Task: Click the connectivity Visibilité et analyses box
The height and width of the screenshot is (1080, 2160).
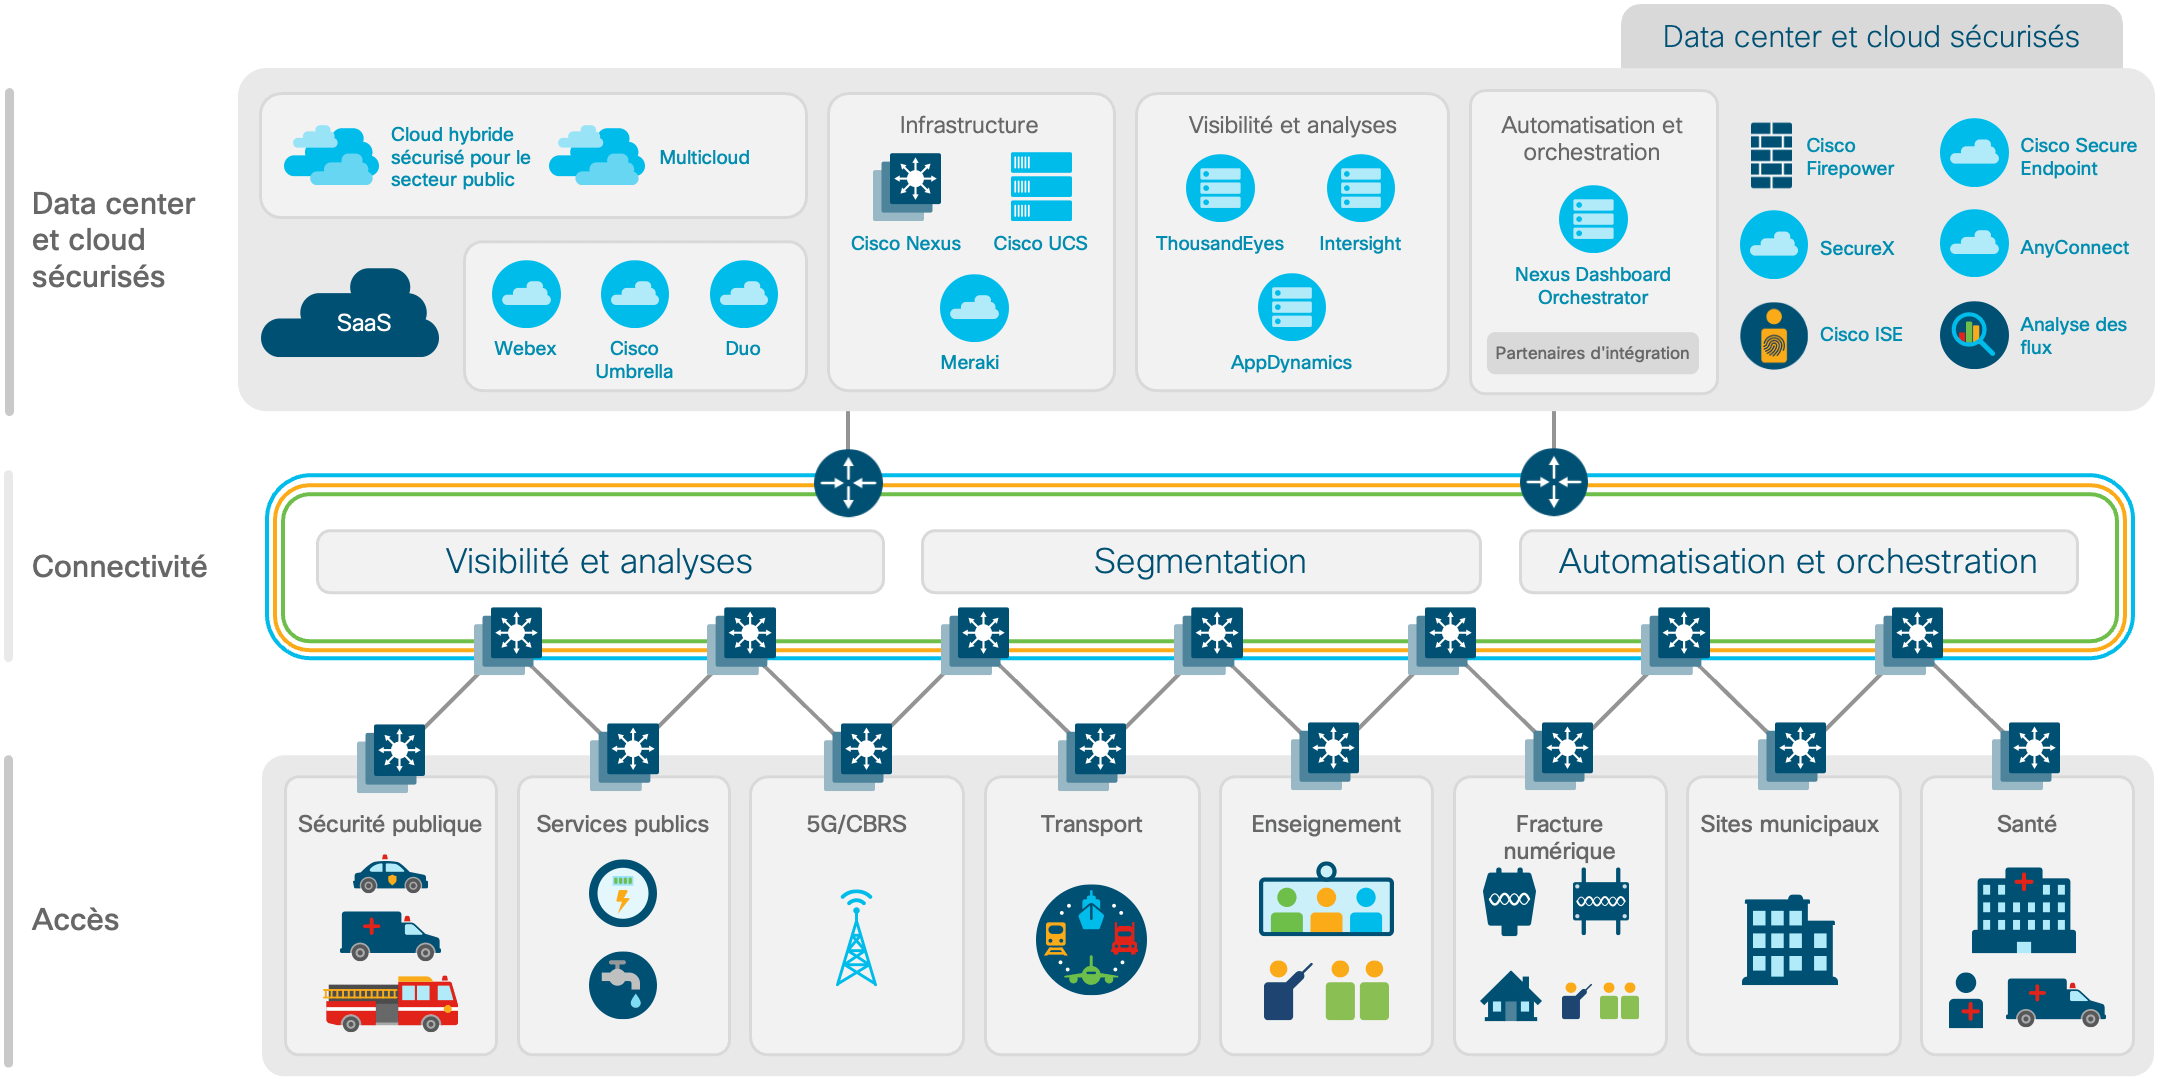Action: click(600, 562)
